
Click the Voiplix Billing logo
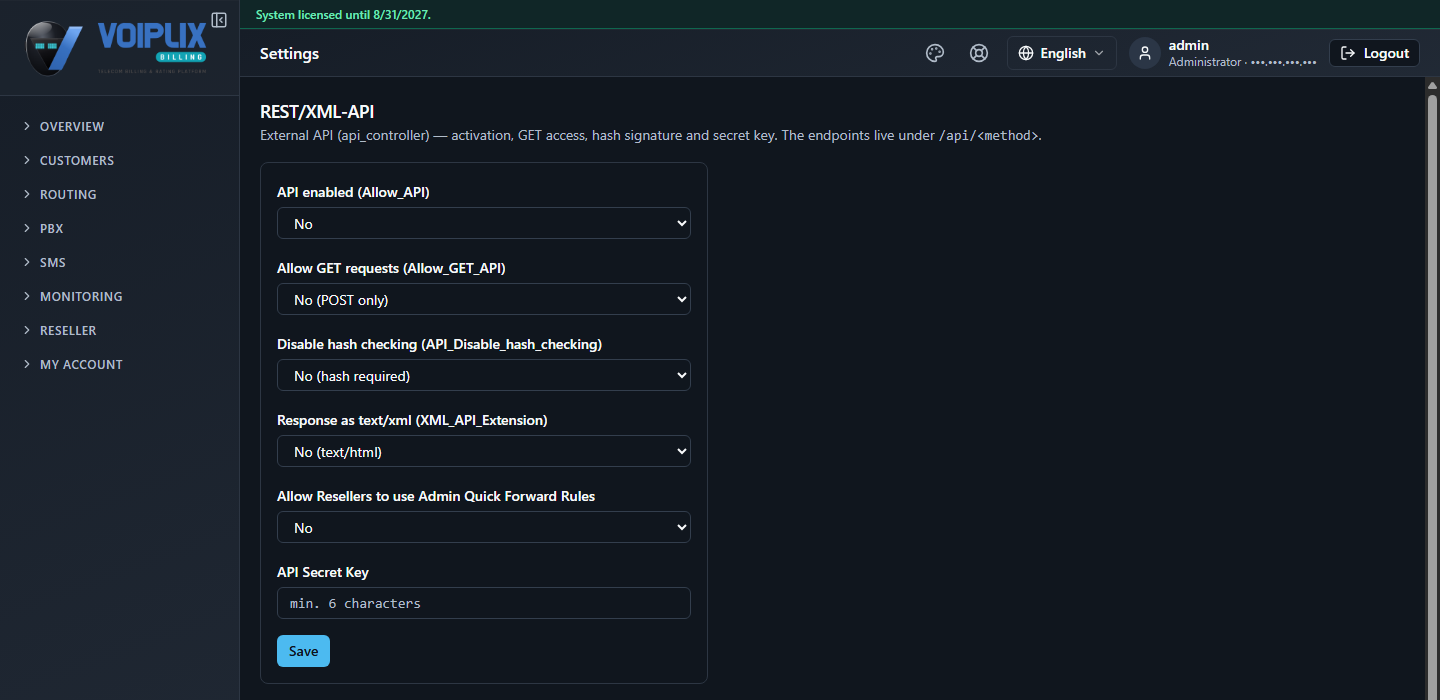coord(118,47)
